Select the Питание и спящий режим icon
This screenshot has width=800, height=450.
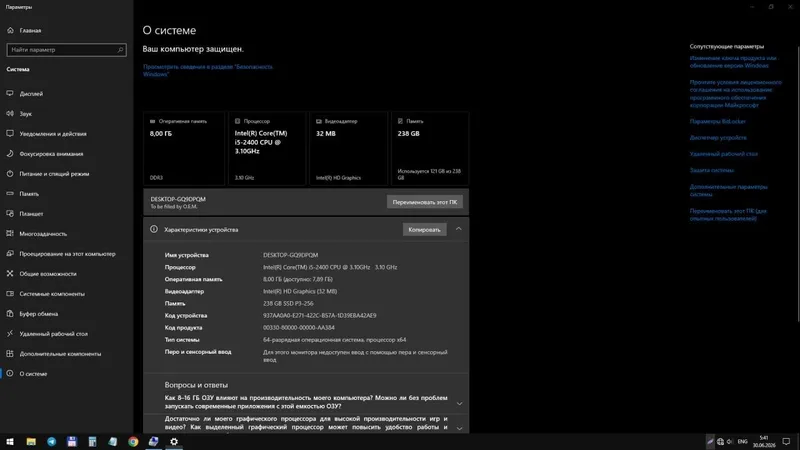click(10, 173)
